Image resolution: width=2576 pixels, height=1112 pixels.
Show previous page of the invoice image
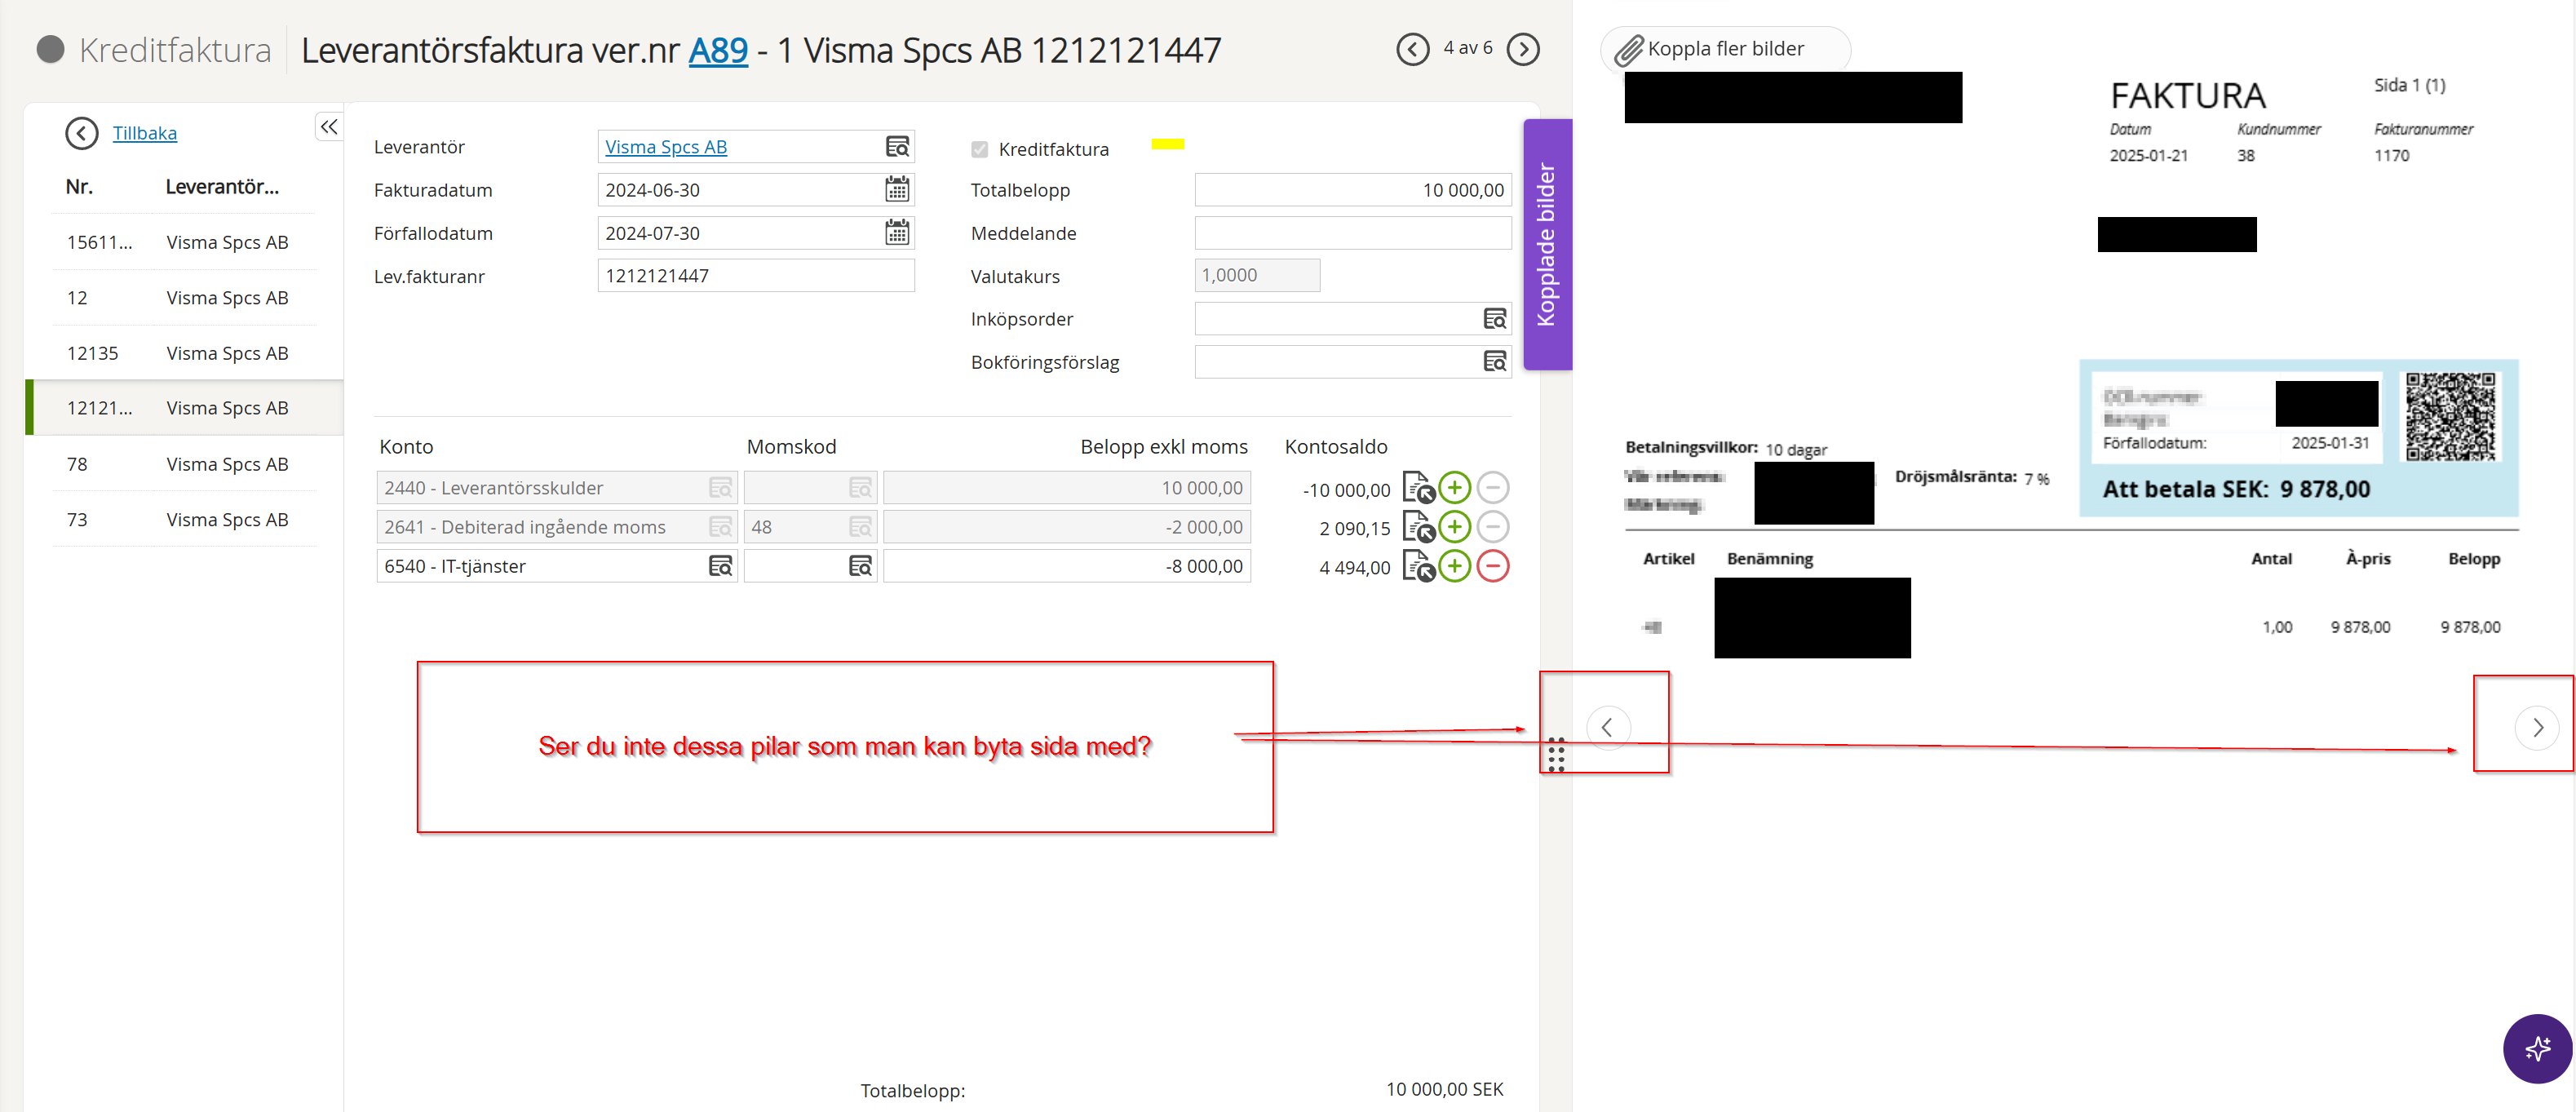pyautogui.click(x=1608, y=727)
